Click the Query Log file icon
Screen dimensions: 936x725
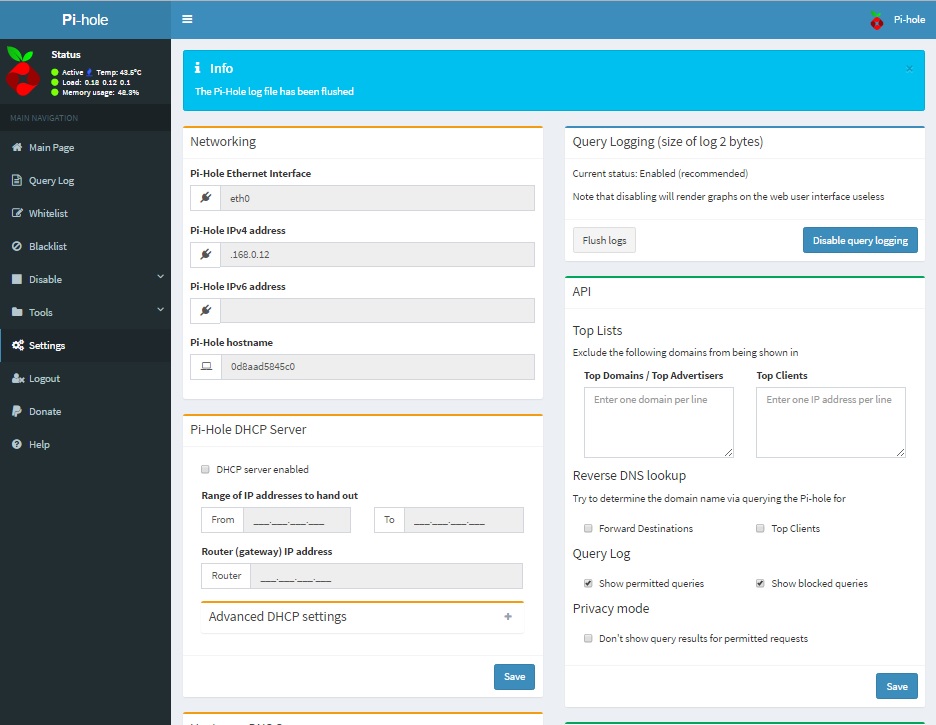pyautogui.click(x=17, y=180)
